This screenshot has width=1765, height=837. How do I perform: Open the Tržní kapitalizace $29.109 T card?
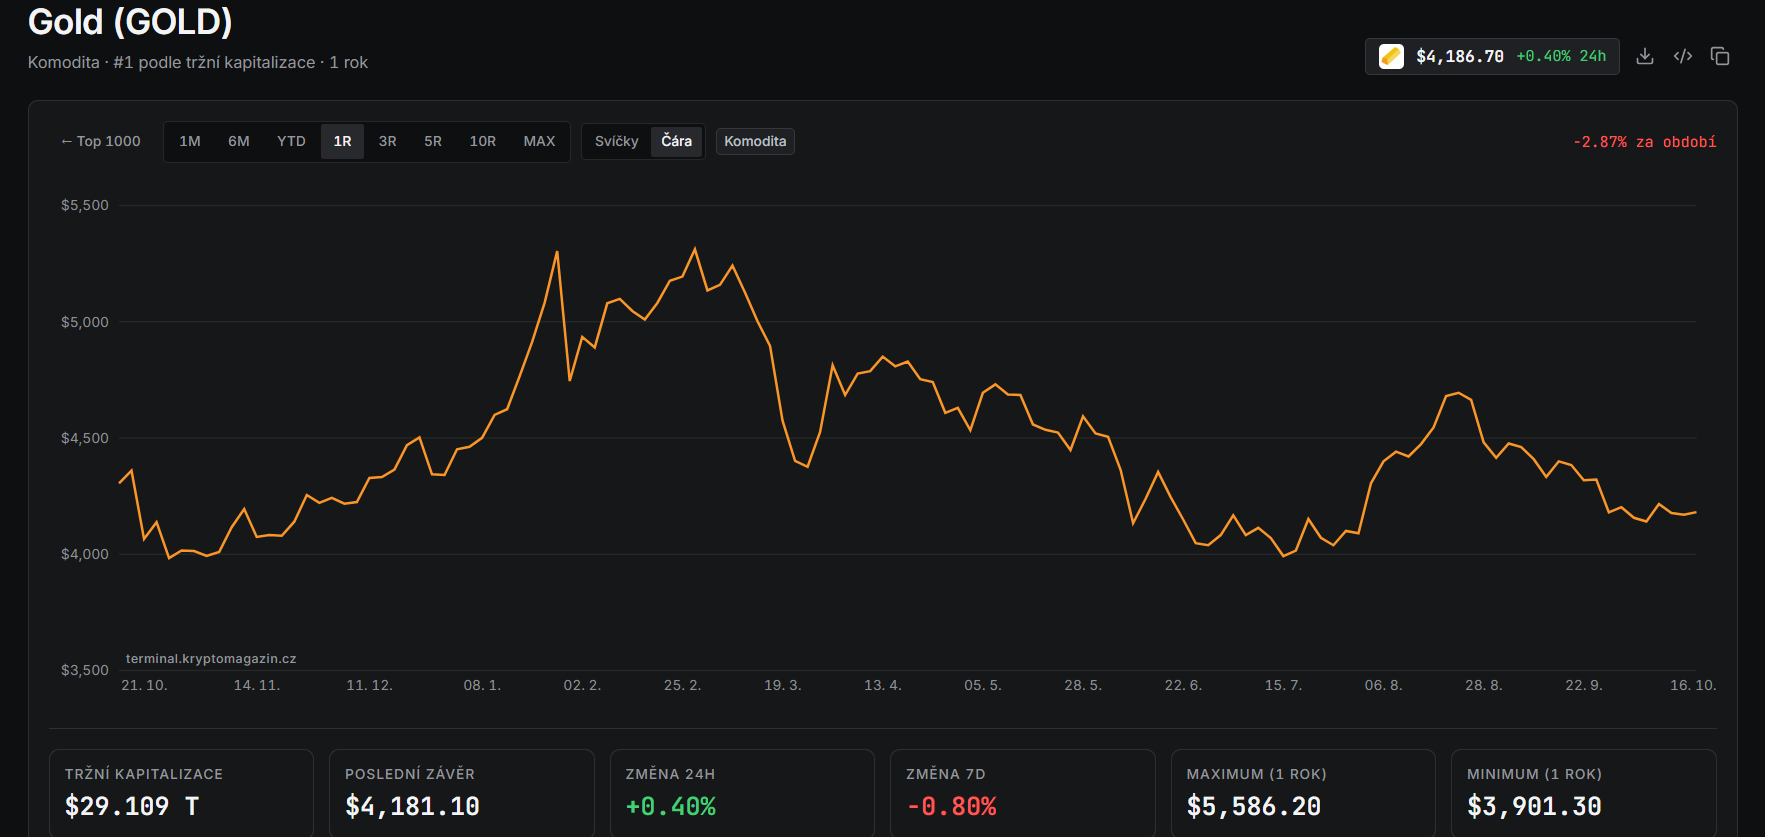[x=181, y=793]
